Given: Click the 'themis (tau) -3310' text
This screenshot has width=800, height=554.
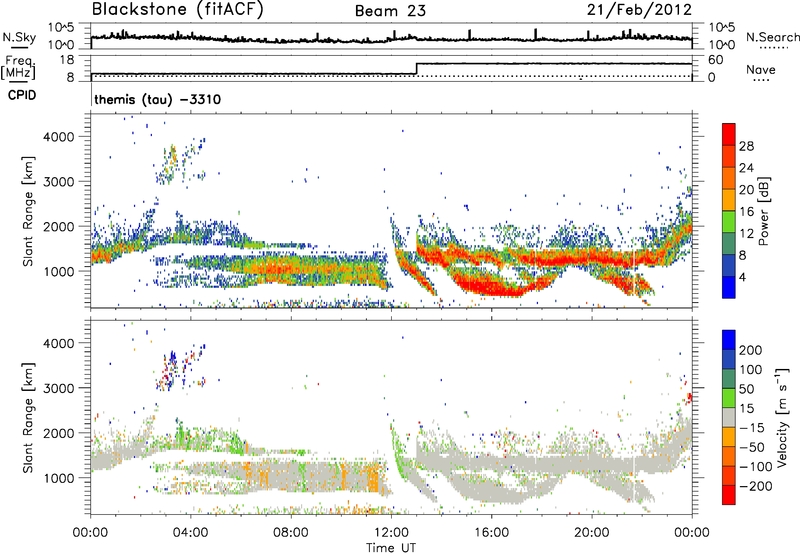Looking at the screenshot, I should [157, 99].
